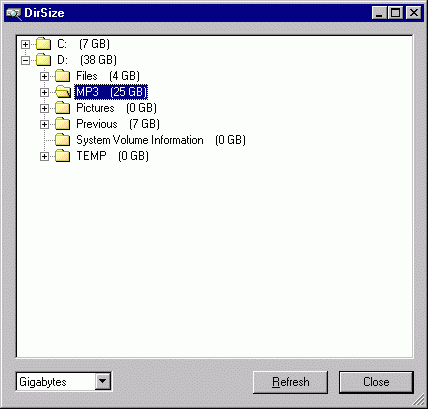Screen dimensions: 428x409
Task: Click the DirSize title bar app icon
Action: click(14, 13)
